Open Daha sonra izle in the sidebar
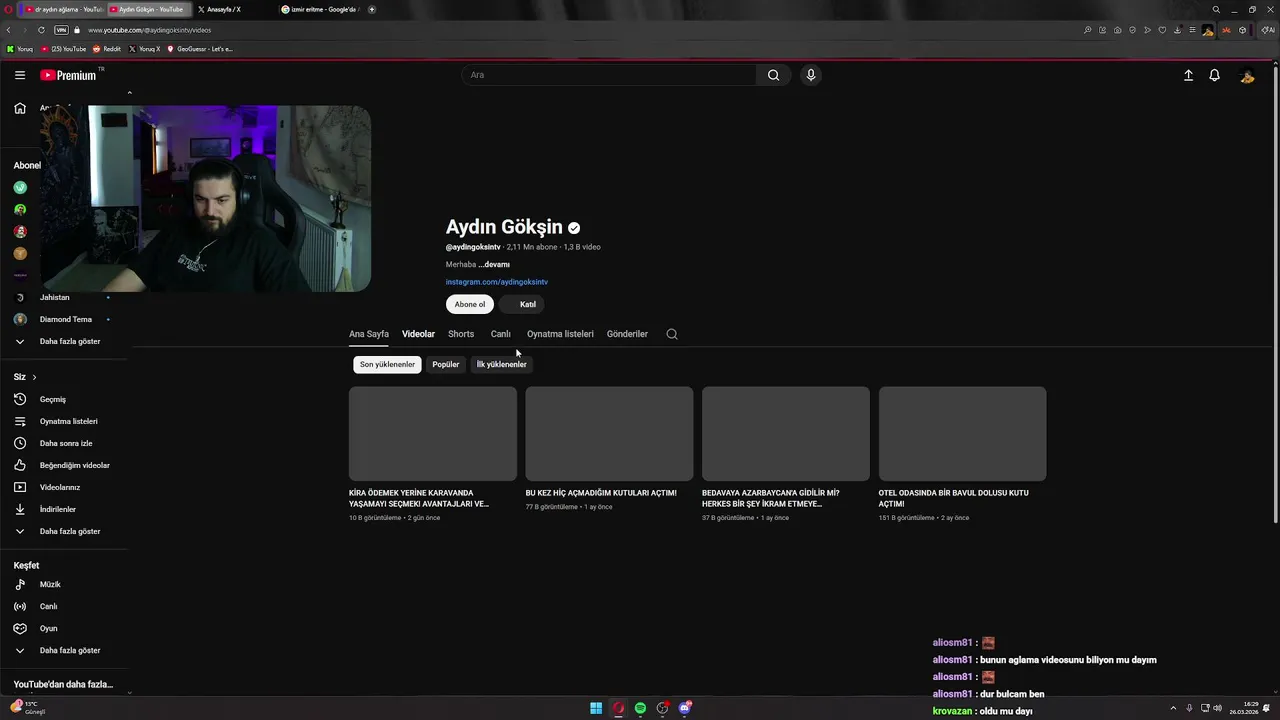Viewport: 1280px width, 720px height. click(x=66, y=443)
